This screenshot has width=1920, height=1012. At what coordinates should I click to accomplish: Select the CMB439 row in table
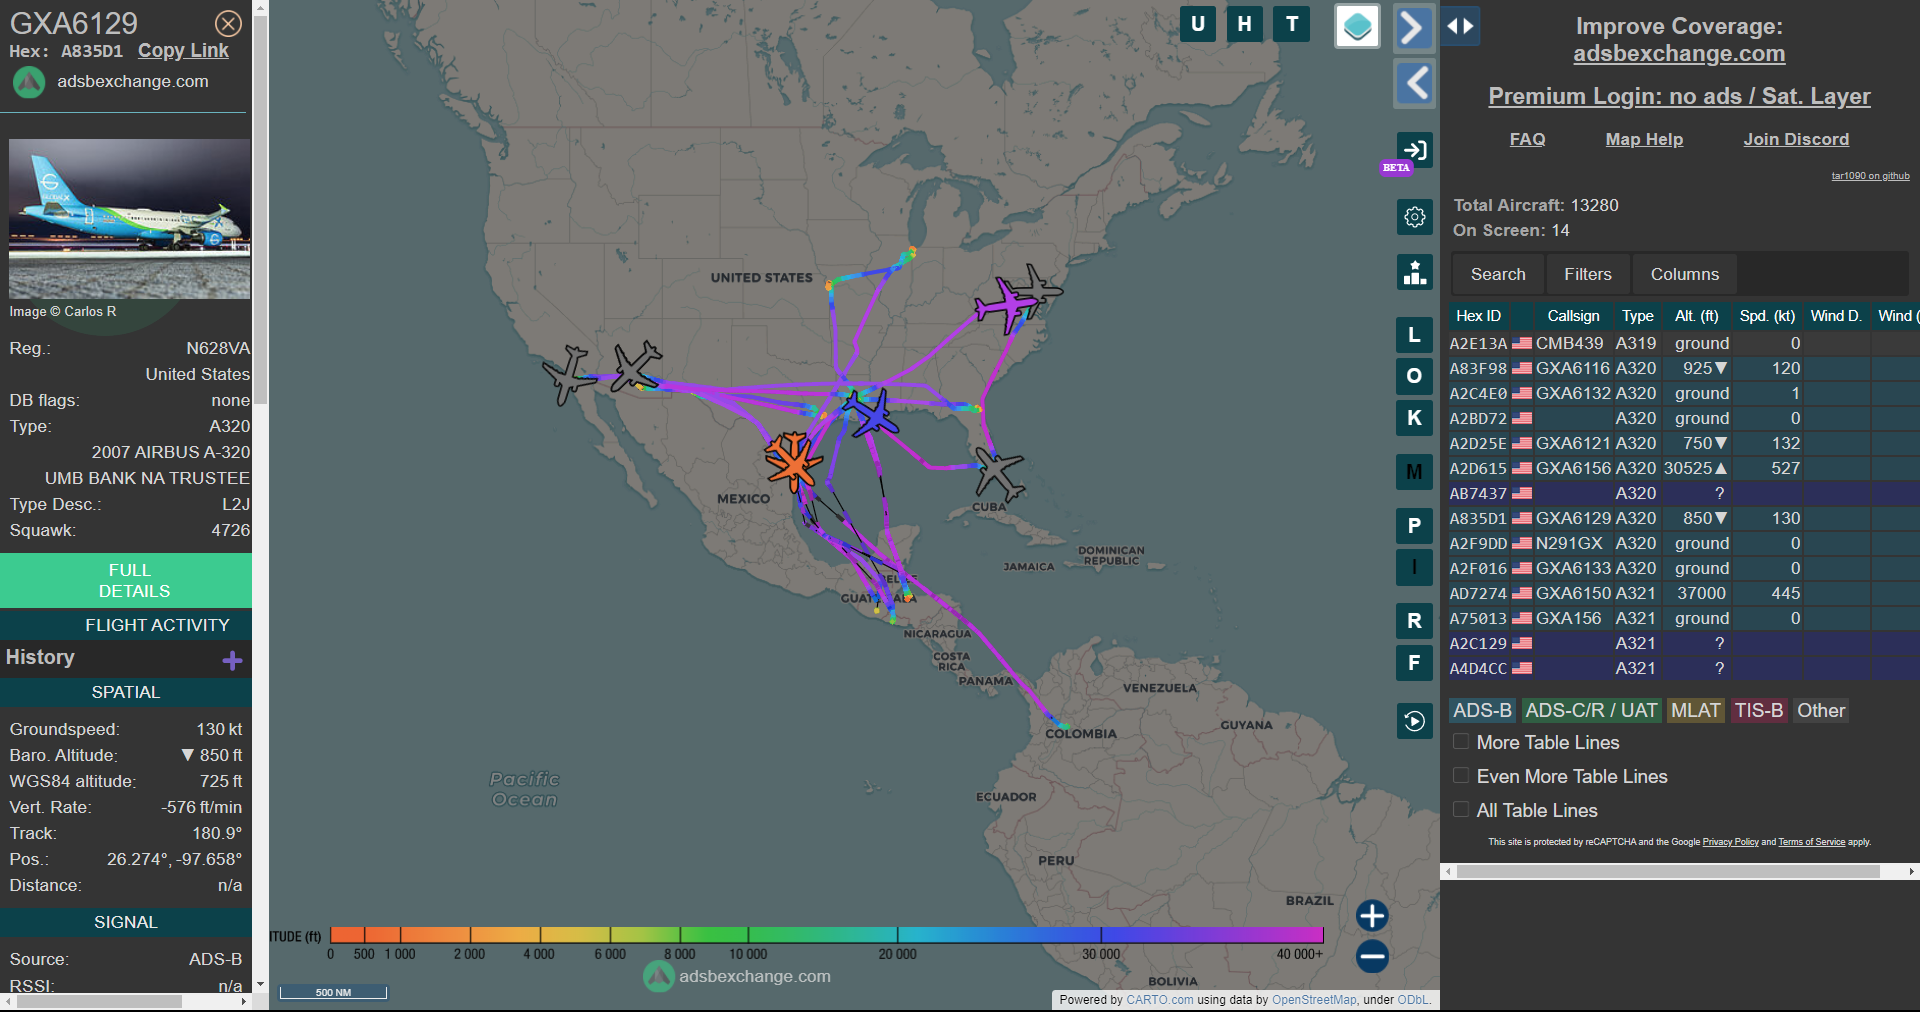[x=1684, y=343]
